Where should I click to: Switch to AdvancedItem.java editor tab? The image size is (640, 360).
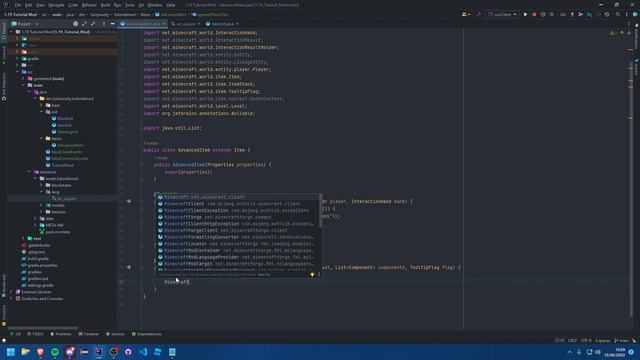(143, 24)
